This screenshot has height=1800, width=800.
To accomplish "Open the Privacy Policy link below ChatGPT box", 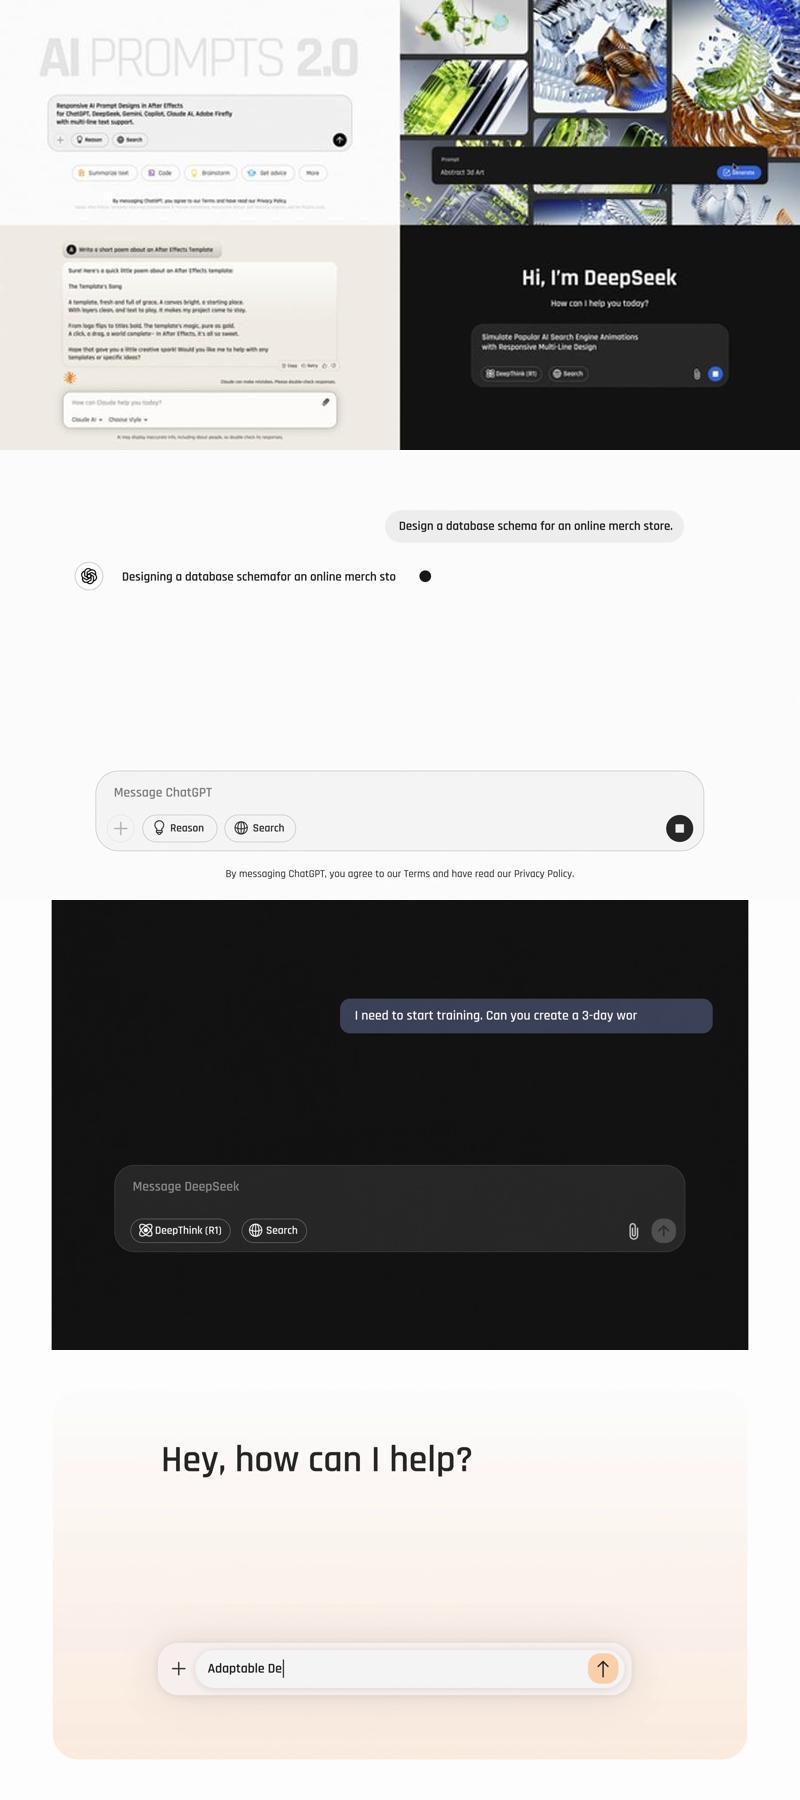I will 543,874.
